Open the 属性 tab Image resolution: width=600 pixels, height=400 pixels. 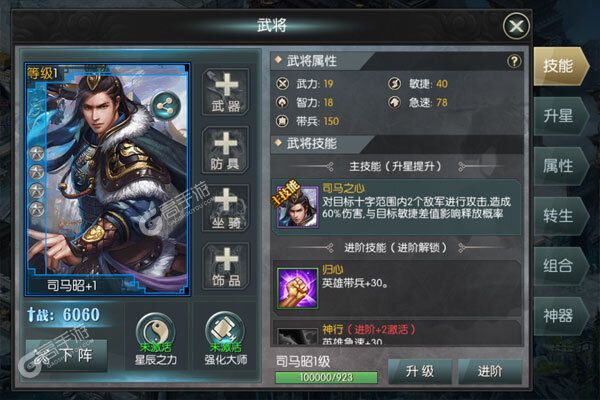pyautogui.click(x=560, y=166)
